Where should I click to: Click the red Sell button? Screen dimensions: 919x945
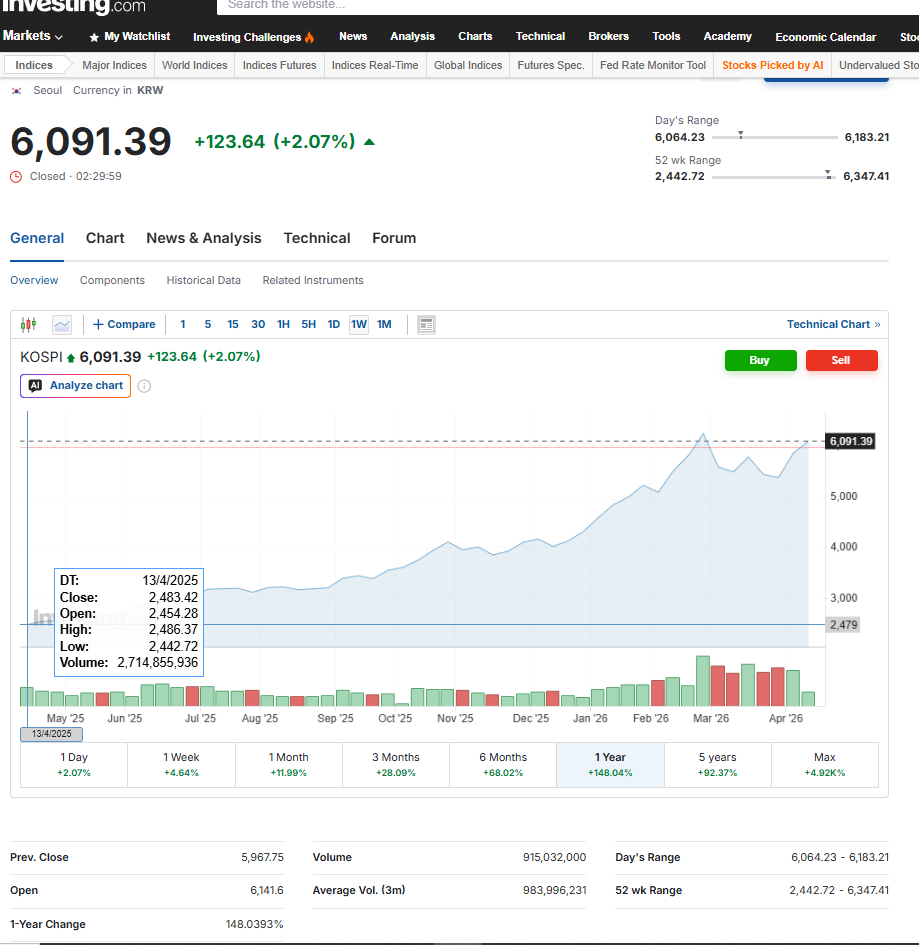(841, 360)
